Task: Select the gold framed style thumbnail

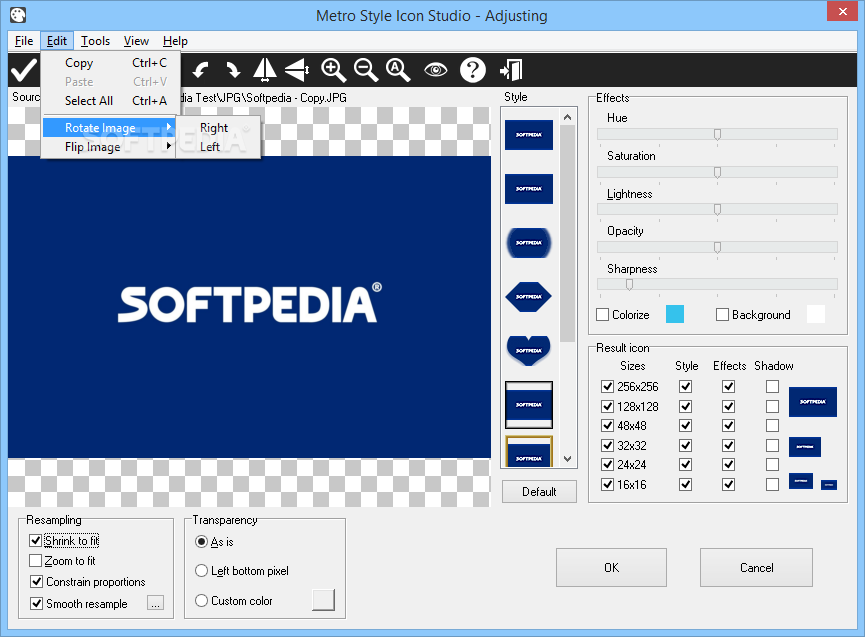Action: click(528, 452)
